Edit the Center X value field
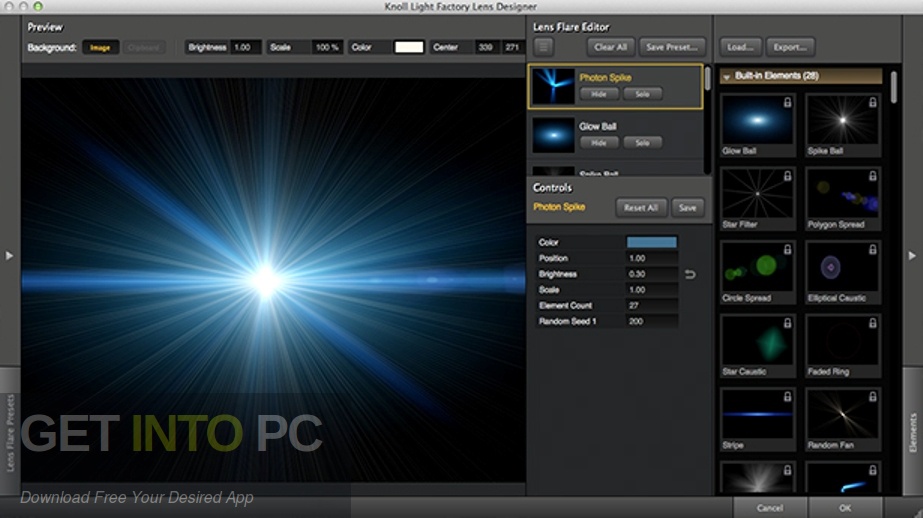Screen dimensions: 923x518 click(x=486, y=47)
